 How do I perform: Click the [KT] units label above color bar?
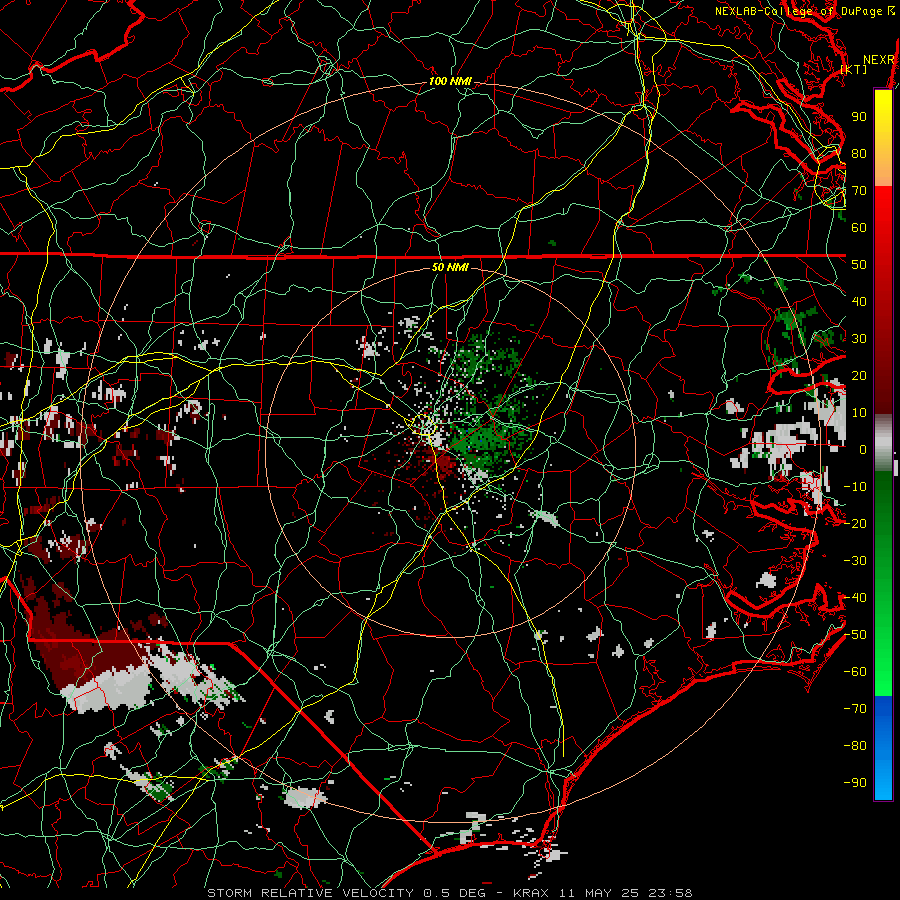pos(854,69)
